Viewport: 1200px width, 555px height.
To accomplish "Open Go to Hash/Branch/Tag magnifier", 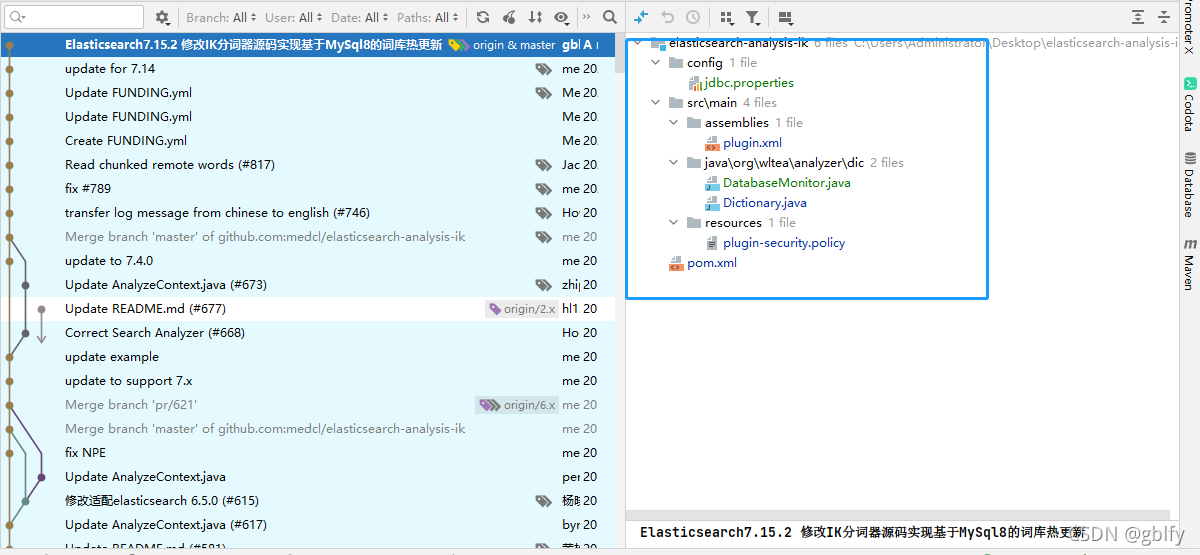I will pos(610,17).
